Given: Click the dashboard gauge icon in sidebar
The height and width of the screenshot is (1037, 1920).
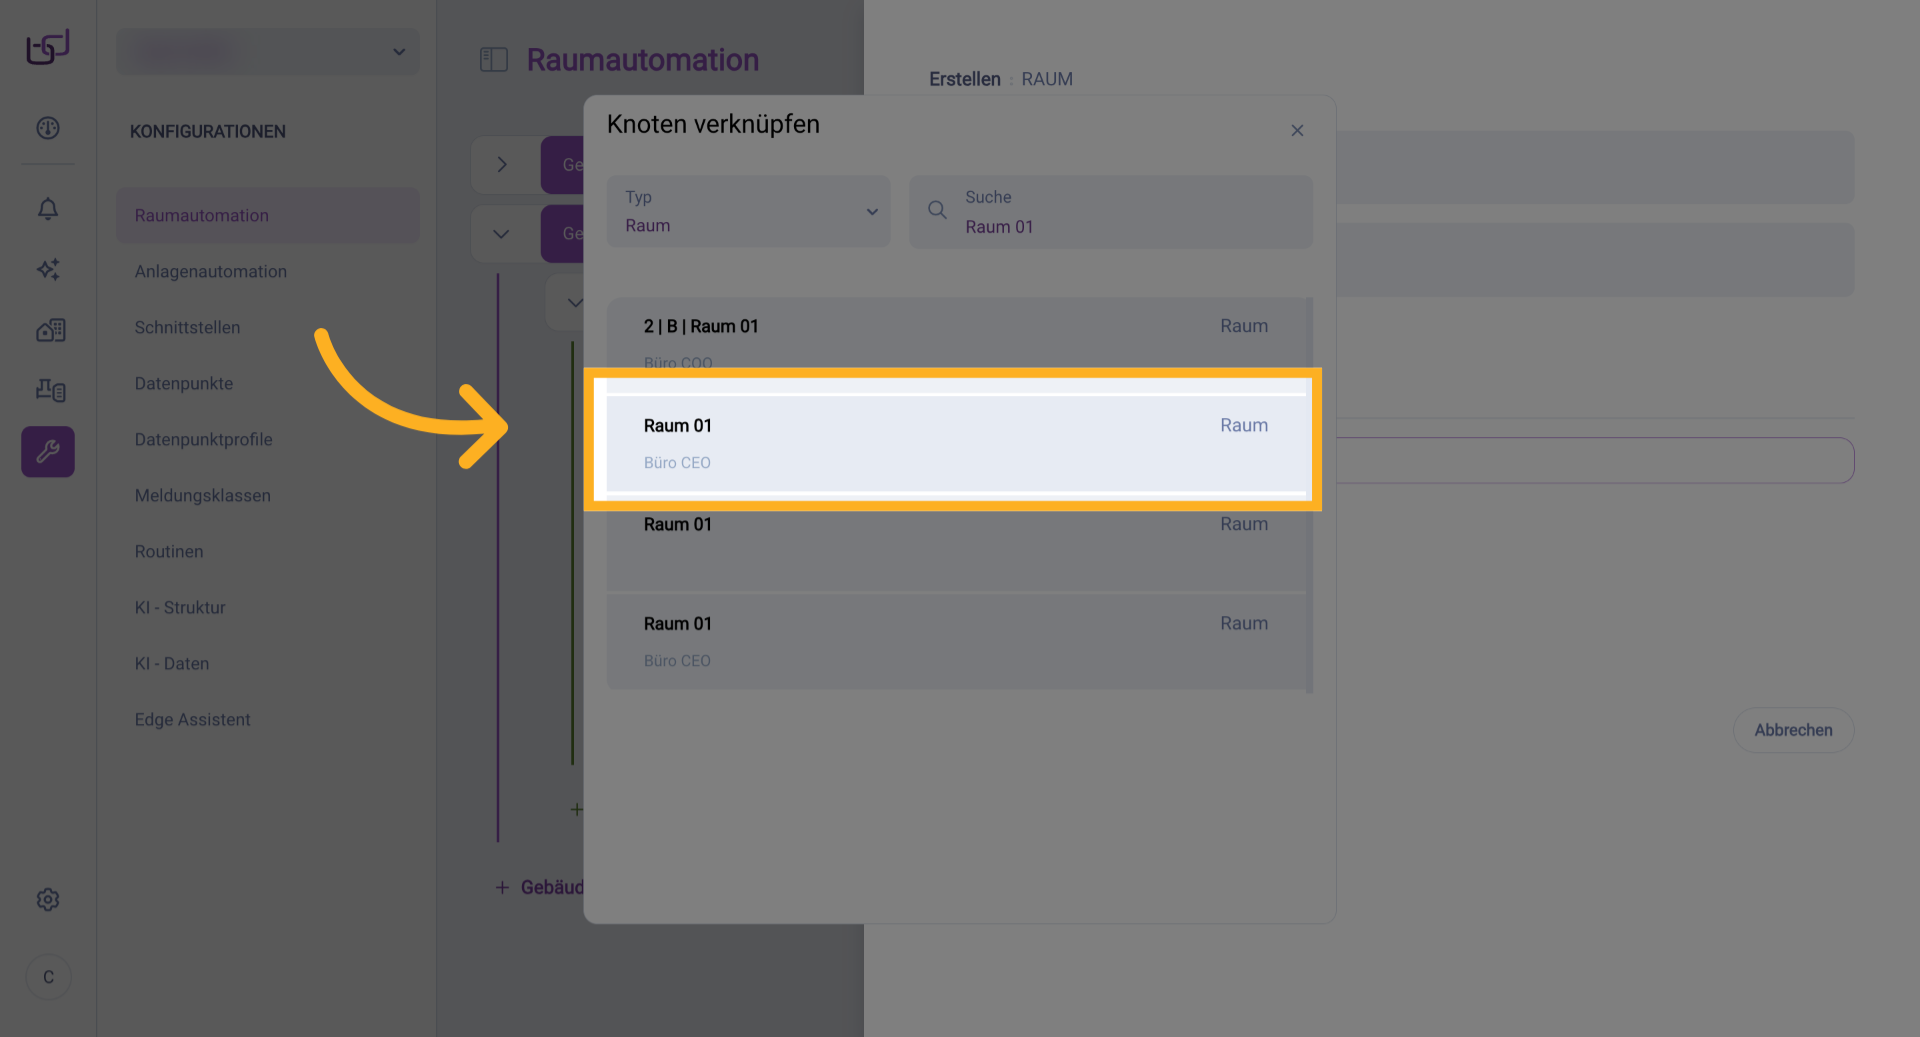Looking at the screenshot, I should coord(48,128).
